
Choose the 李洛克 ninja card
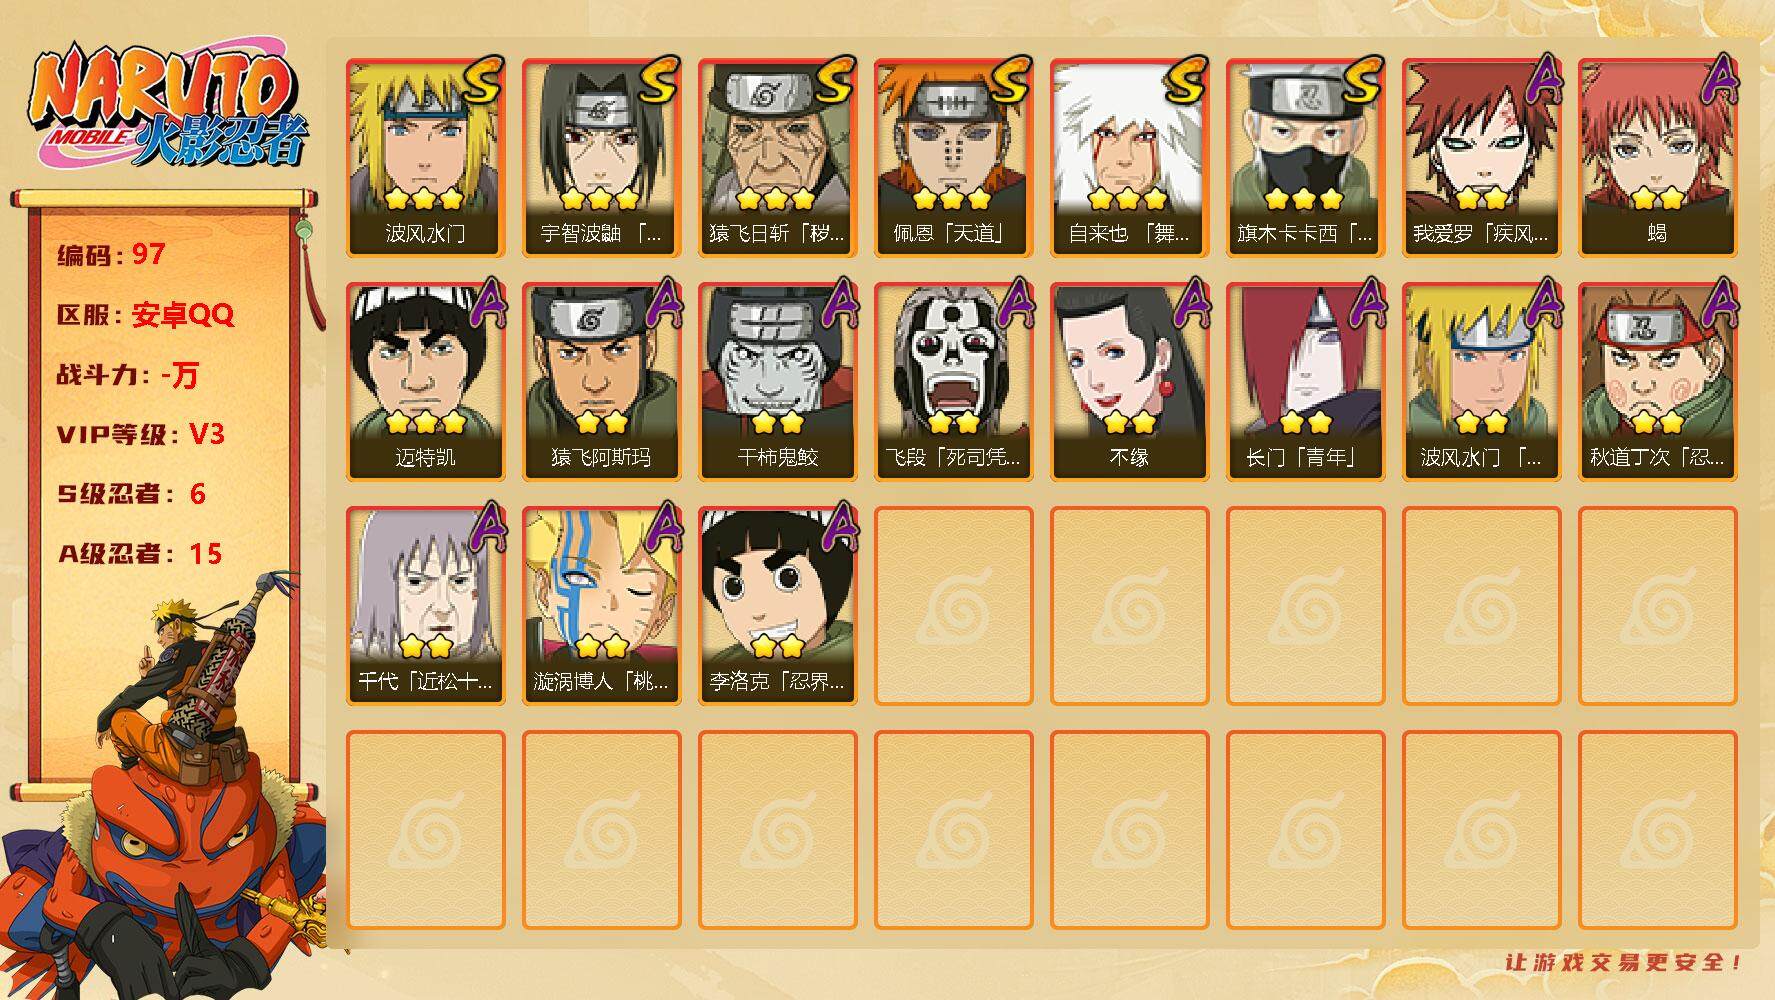coord(777,606)
